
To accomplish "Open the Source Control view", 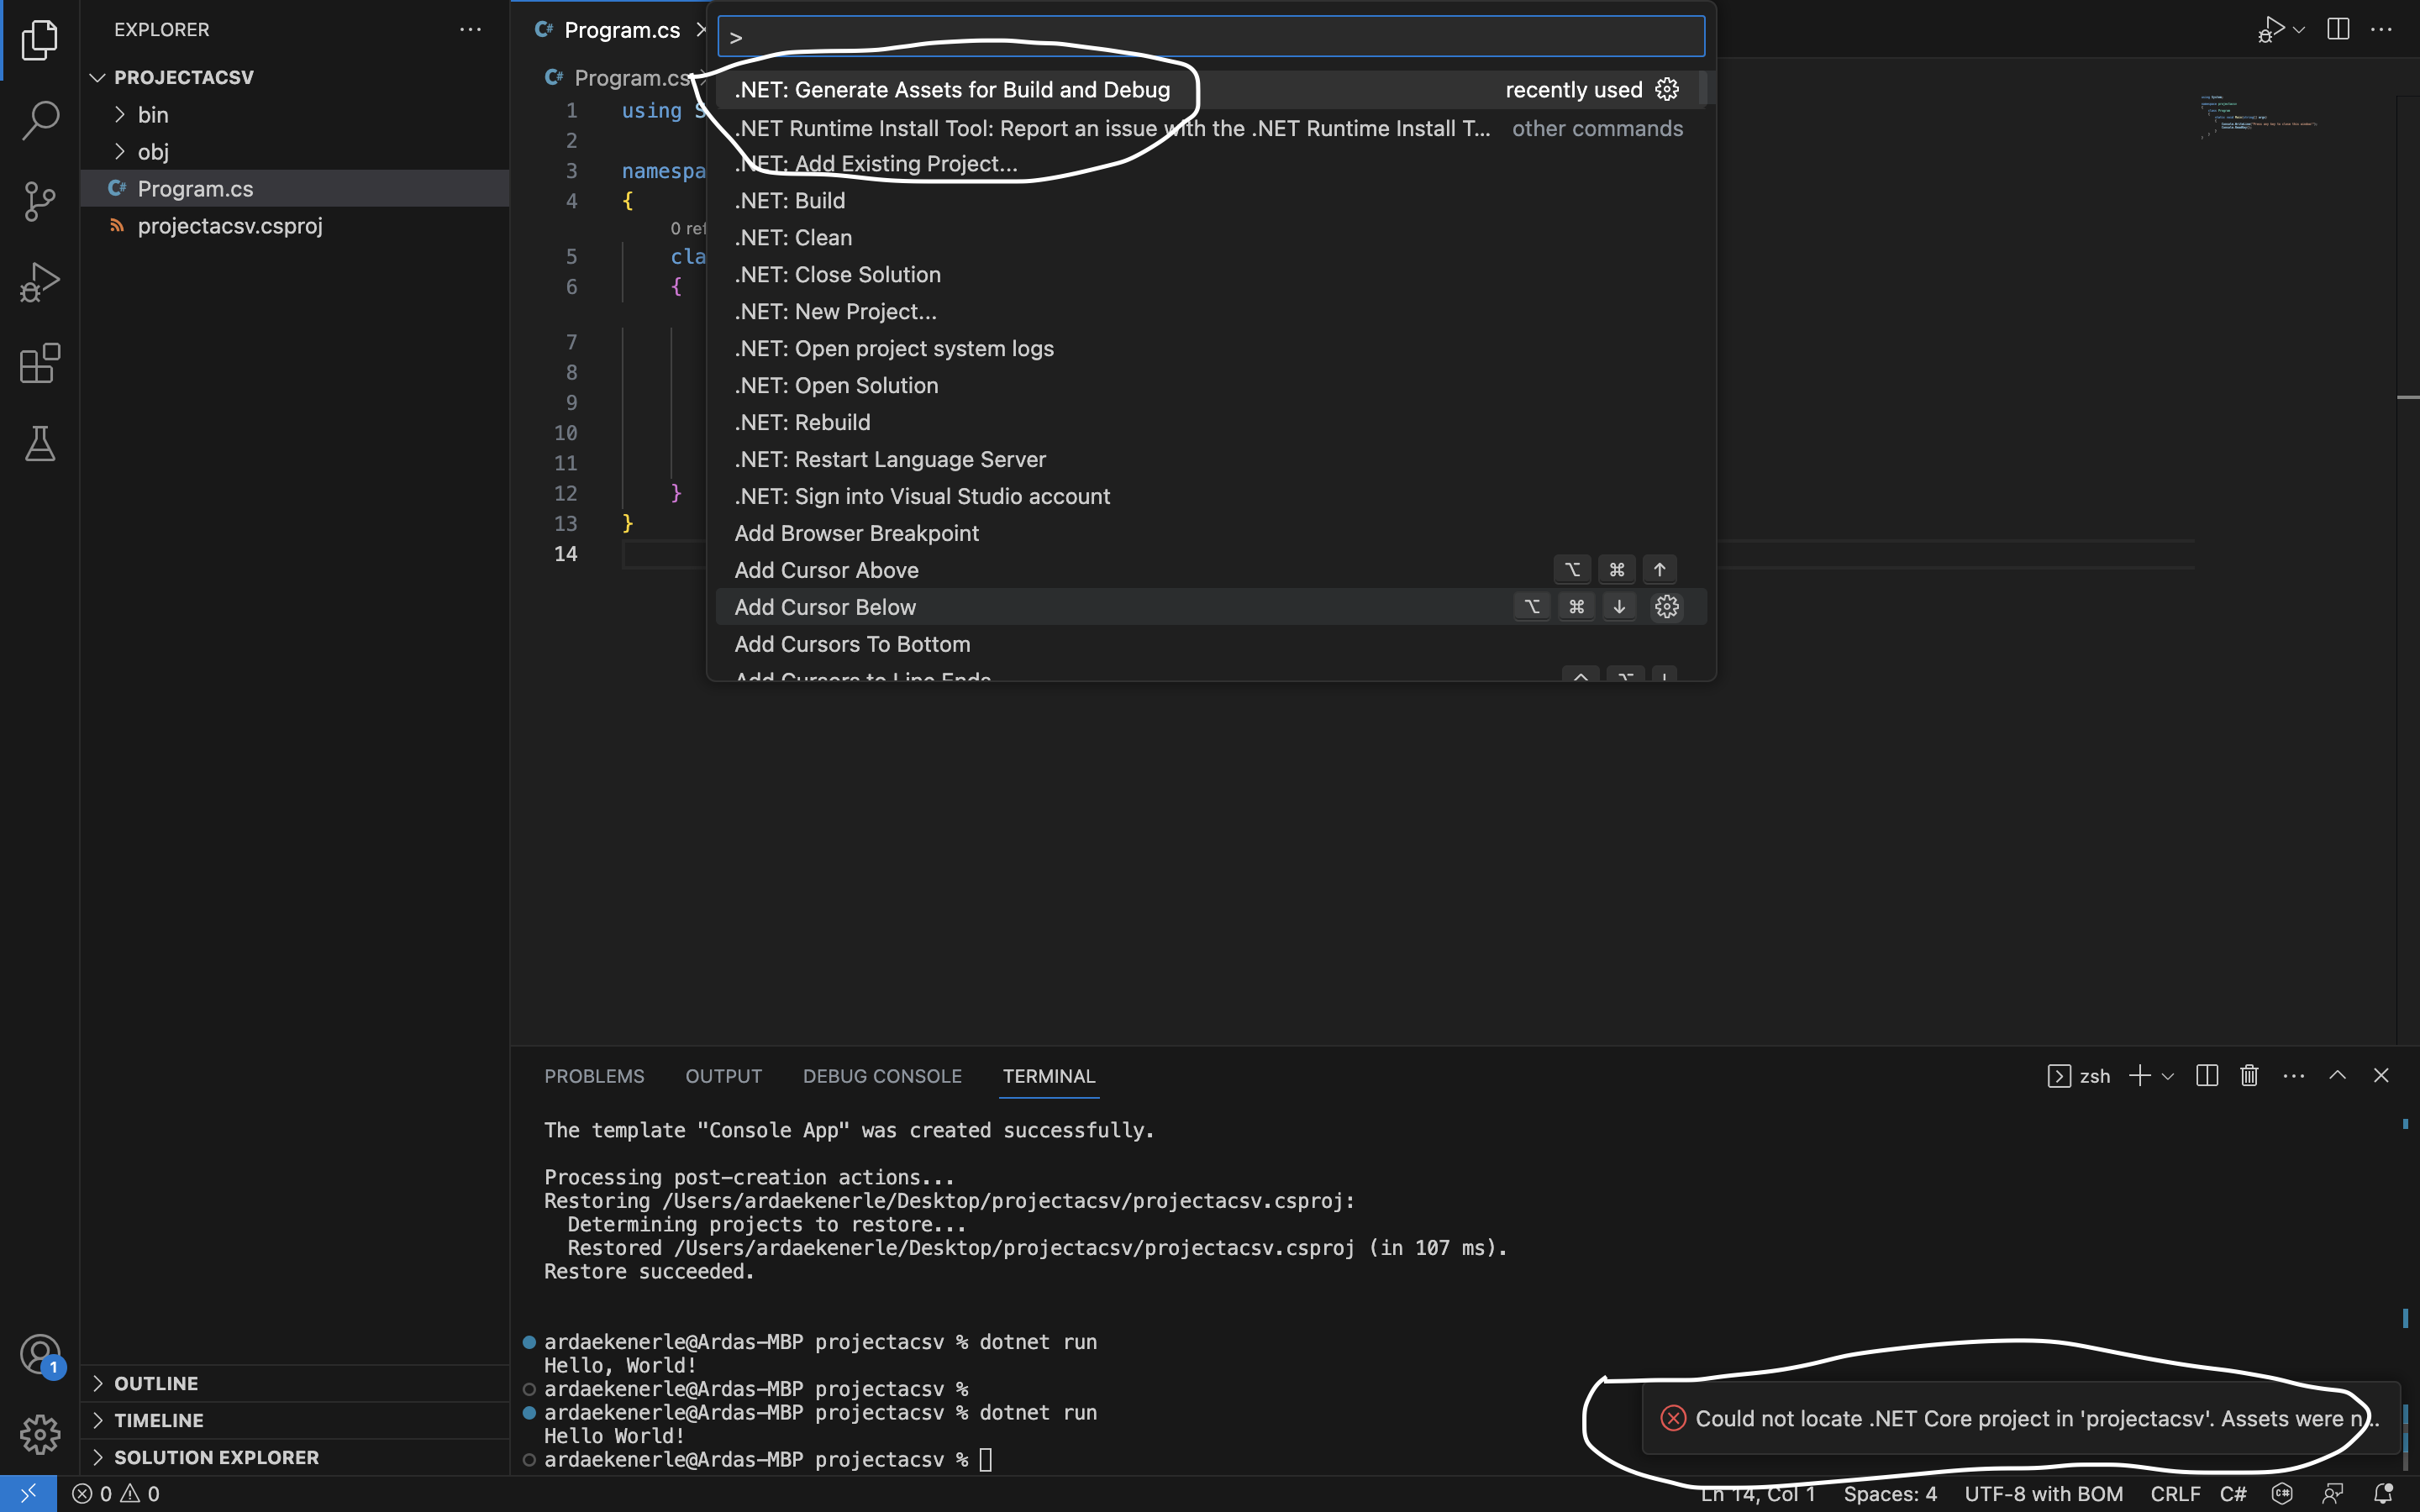I will point(39,201).
